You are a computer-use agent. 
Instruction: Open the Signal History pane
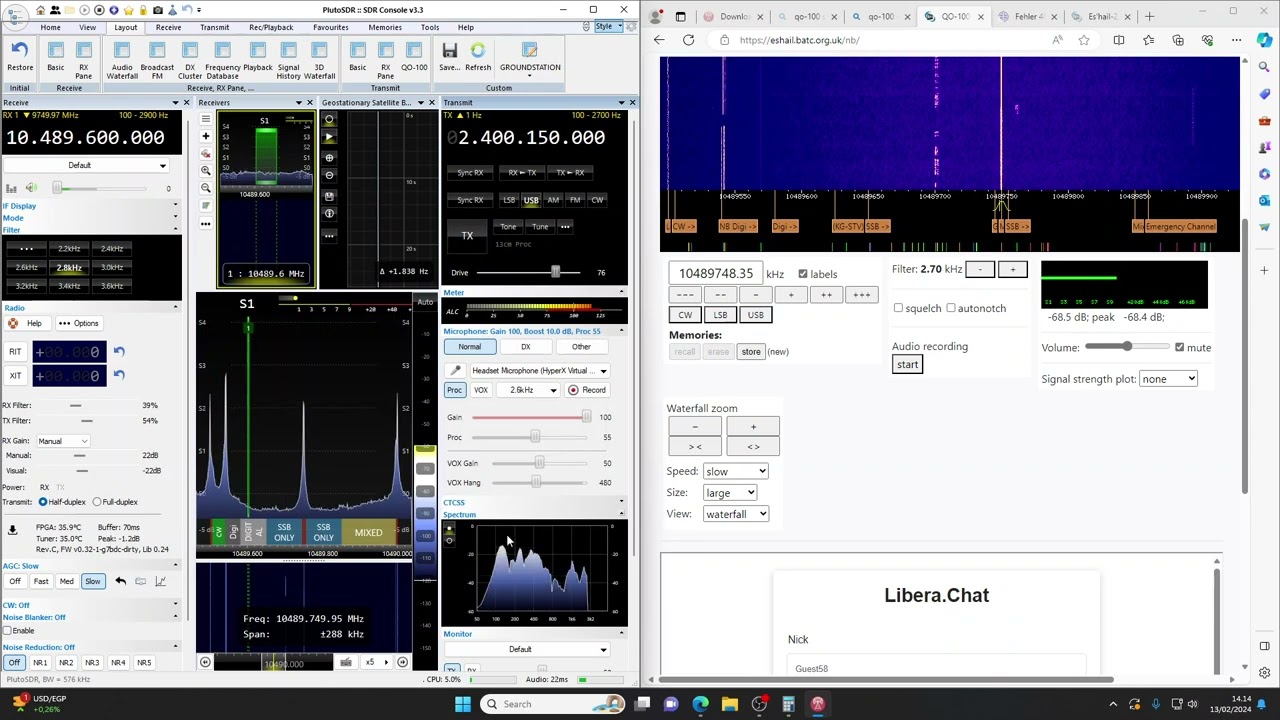[288, 60]
